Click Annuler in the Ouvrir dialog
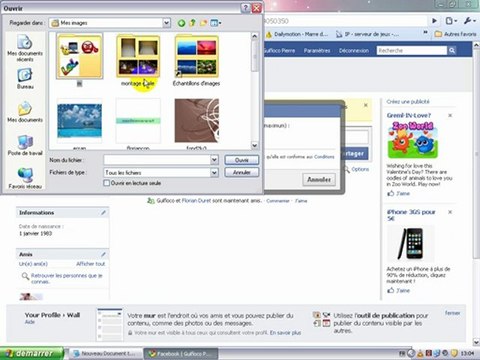Image resolution: width=480 pixels, height=360 pixels. 242,172
